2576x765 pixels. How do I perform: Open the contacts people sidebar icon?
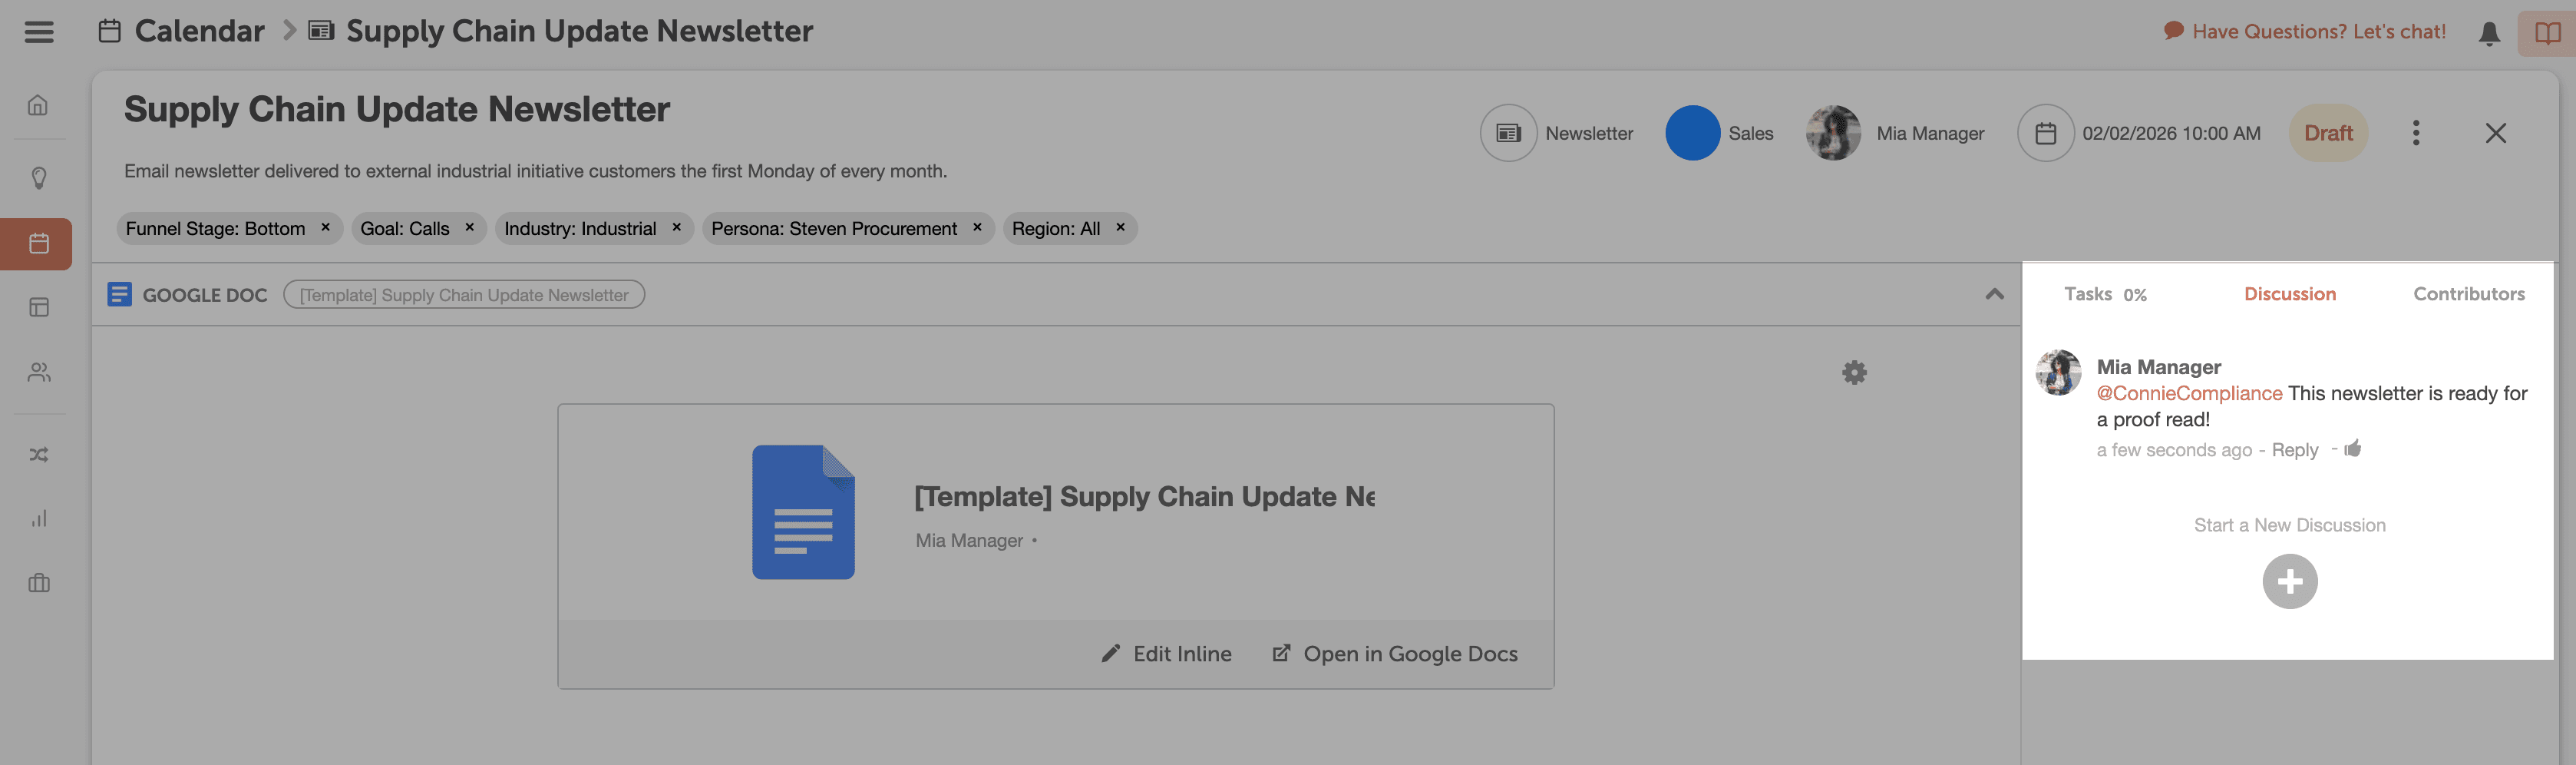(x=39, y=372)
